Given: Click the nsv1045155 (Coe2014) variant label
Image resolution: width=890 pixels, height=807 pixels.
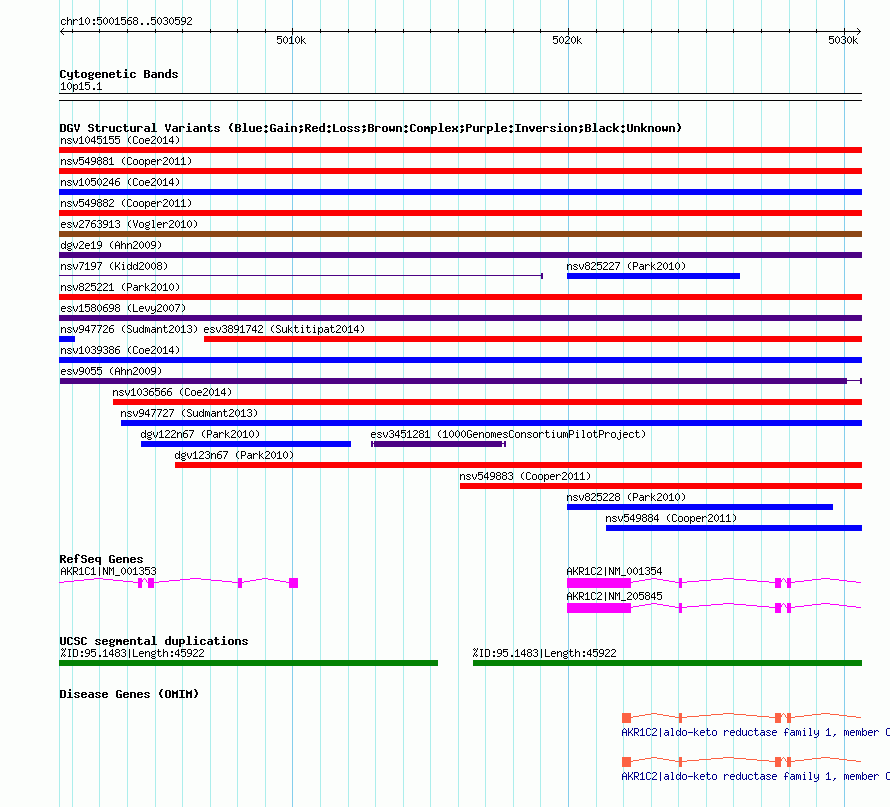Looking at the screenshot, I should [x=120, y=140].
